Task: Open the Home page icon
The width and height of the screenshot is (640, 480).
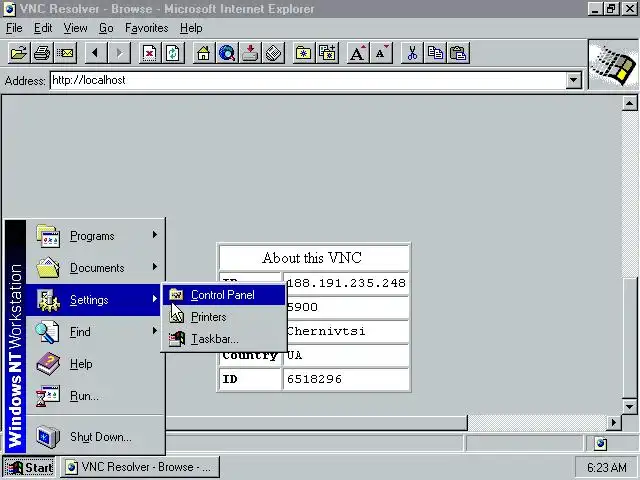Action: (x=203, y=53)
